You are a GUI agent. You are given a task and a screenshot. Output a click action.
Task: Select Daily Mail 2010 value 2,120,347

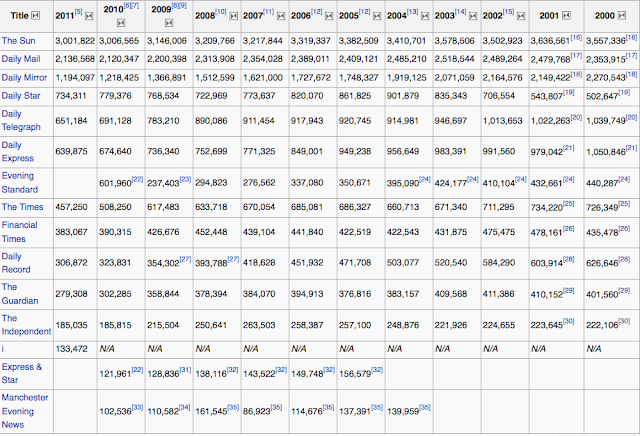(x=119, y=59)
